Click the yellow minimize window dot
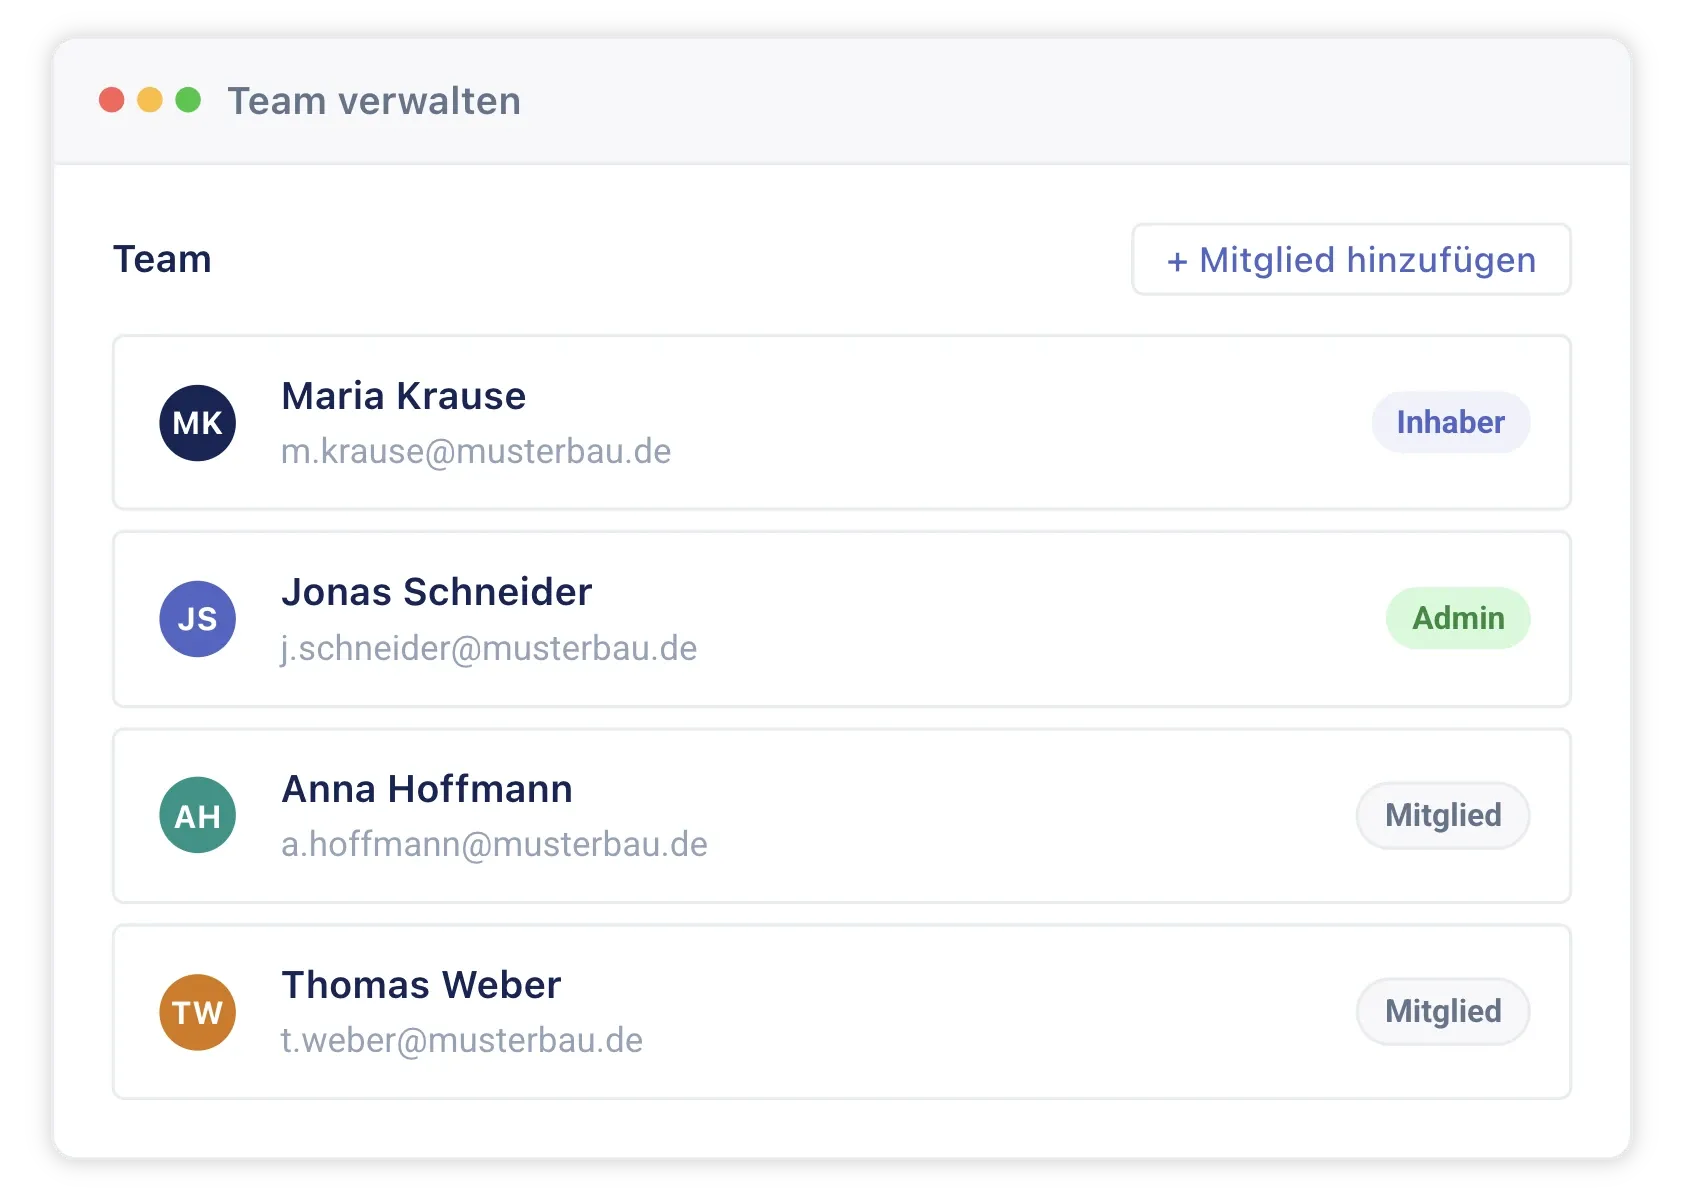This screenshot has height=1196, width=1684. [x=150, y=100]
